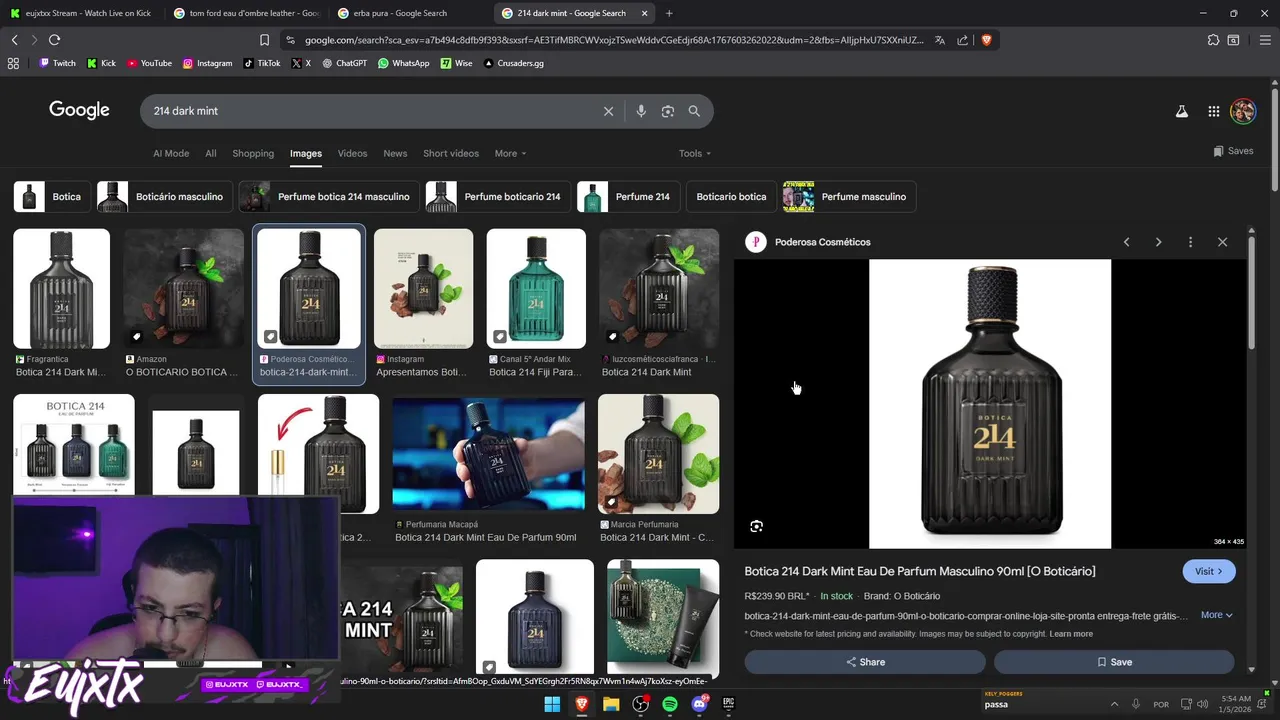1280x720 pixels.
Task: Open the Google apps grid
Action: click(1214, 112)
